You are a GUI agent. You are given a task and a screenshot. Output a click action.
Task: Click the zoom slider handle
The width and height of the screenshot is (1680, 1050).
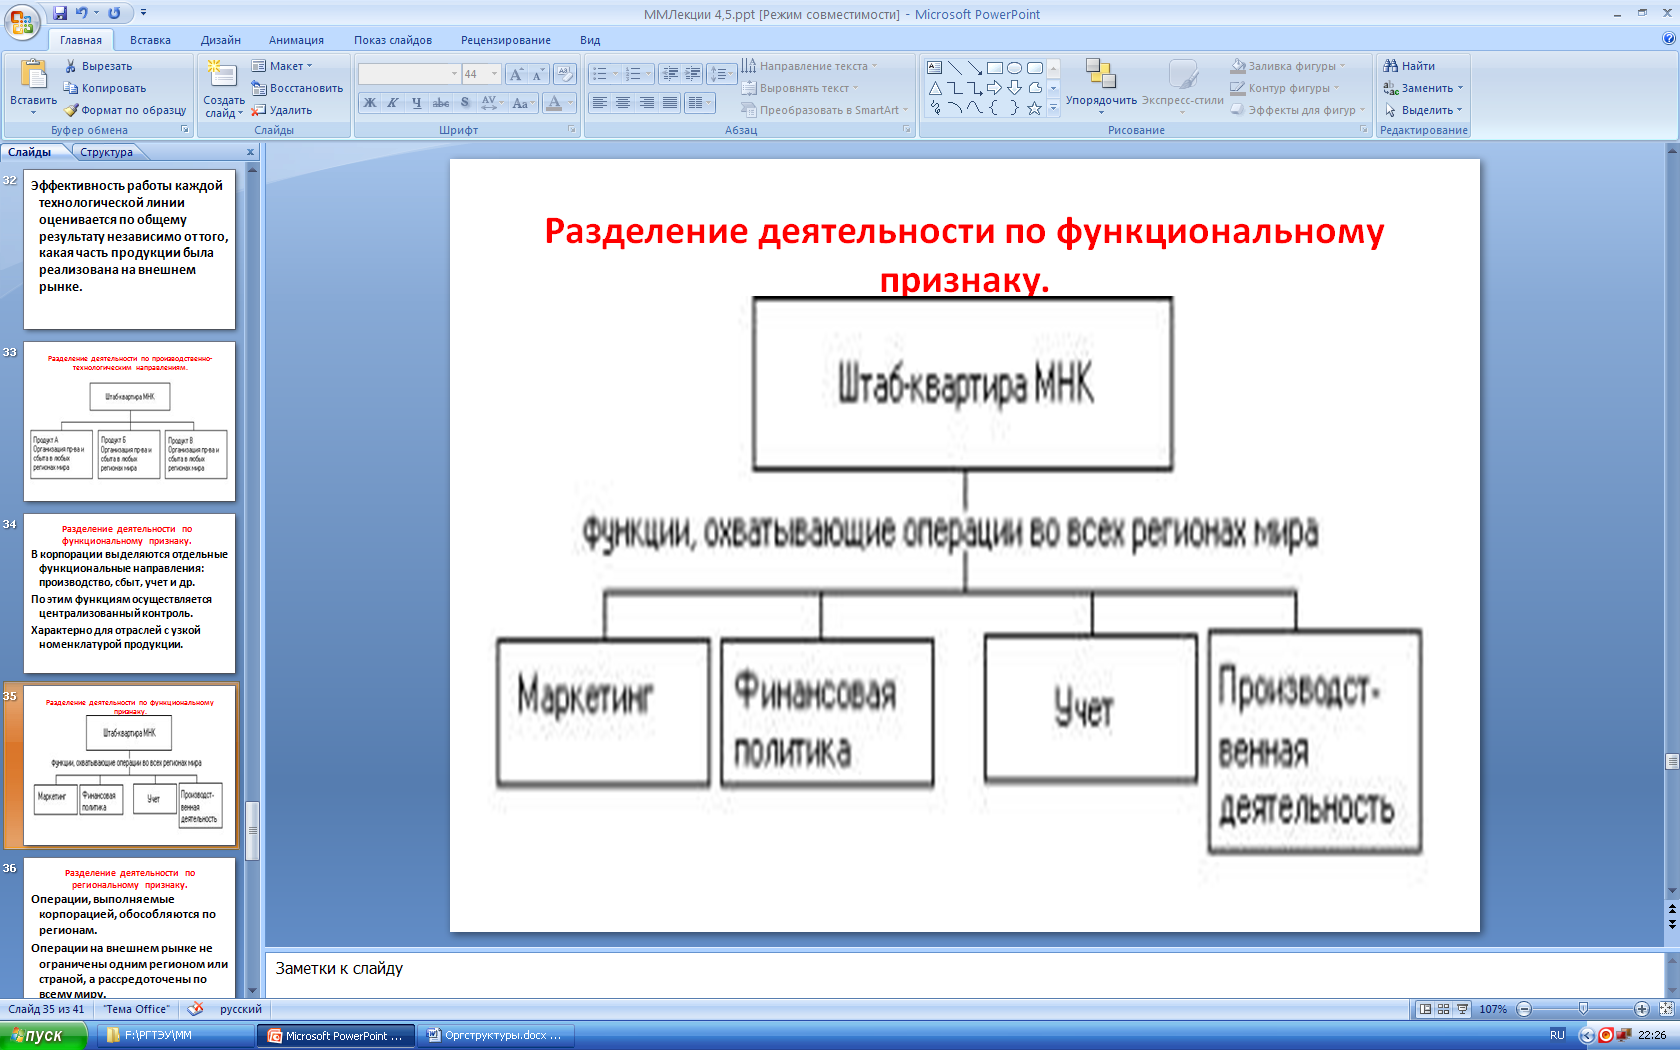1583,1009
